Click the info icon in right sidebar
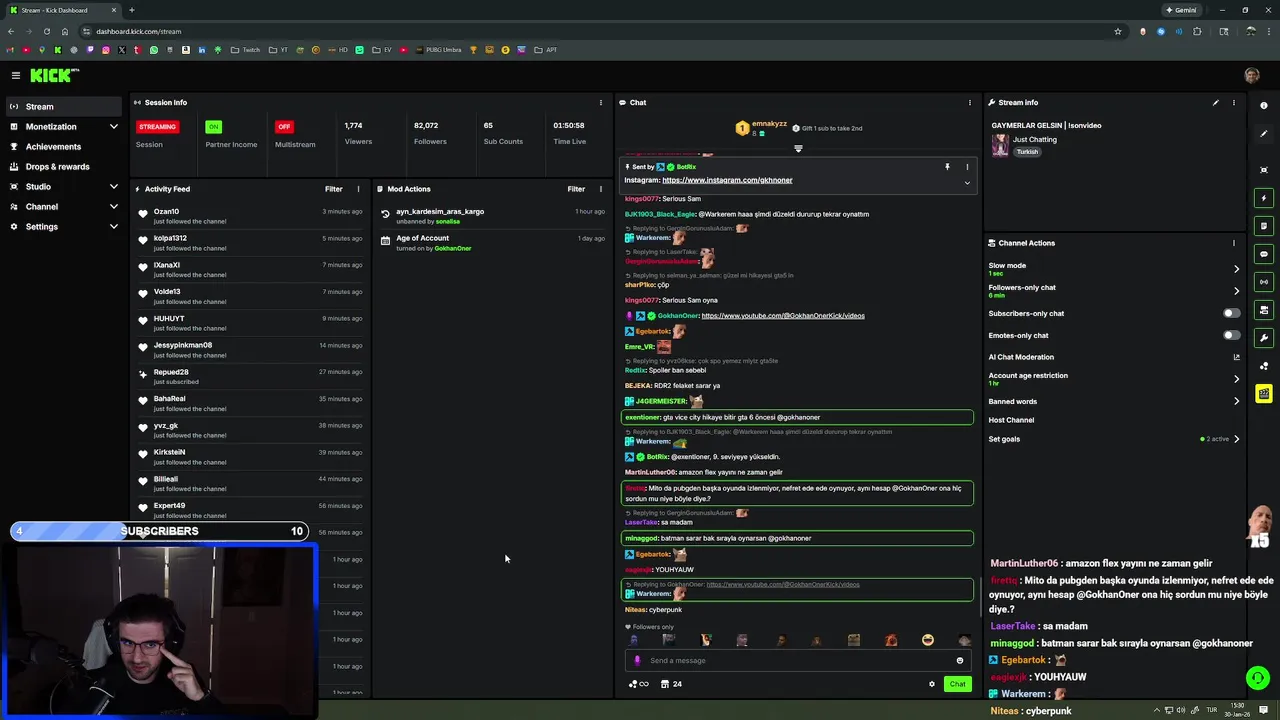The height and width of the screenshot is (720, 1280). coord(1264,105)
